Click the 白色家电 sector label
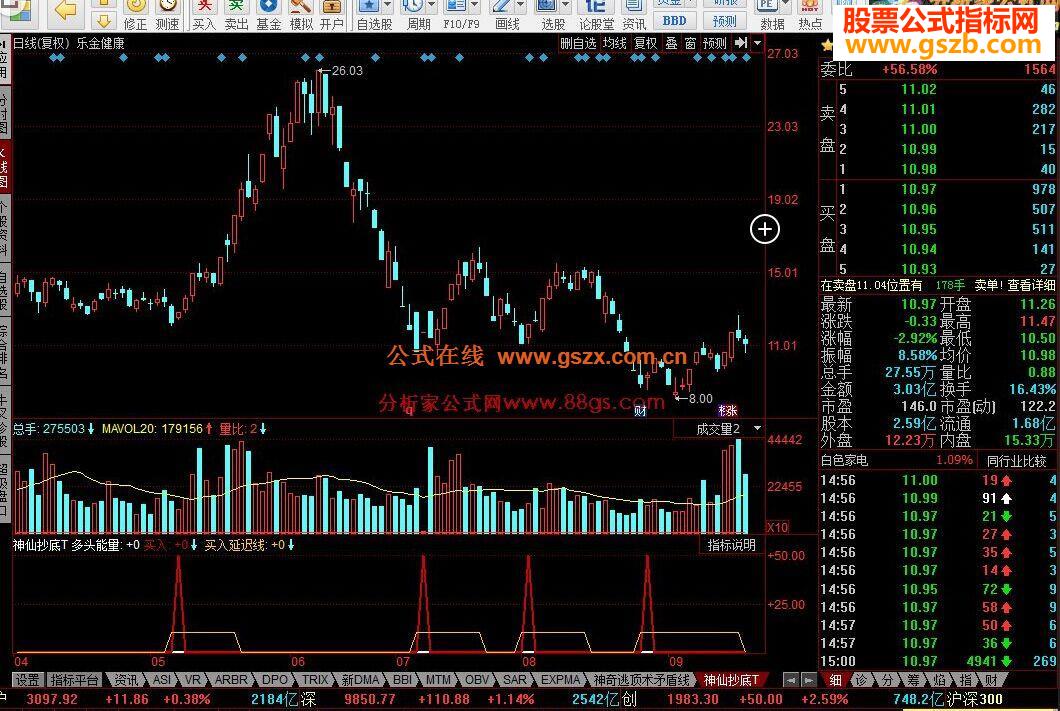Screen dimensions: 1060x711 click(844, 461)
